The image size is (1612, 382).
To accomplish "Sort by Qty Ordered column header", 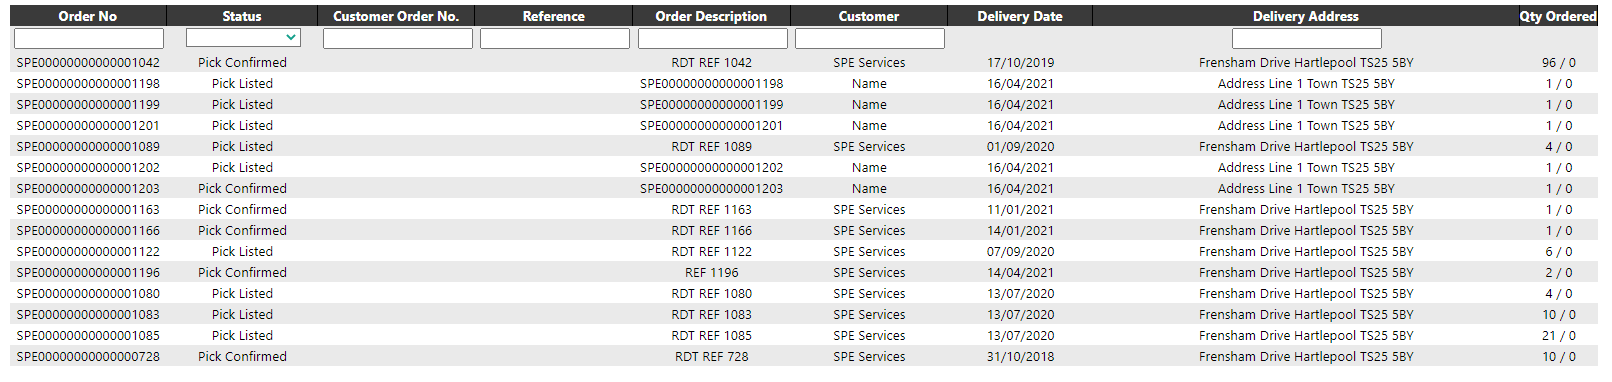I will [1558, 16].
